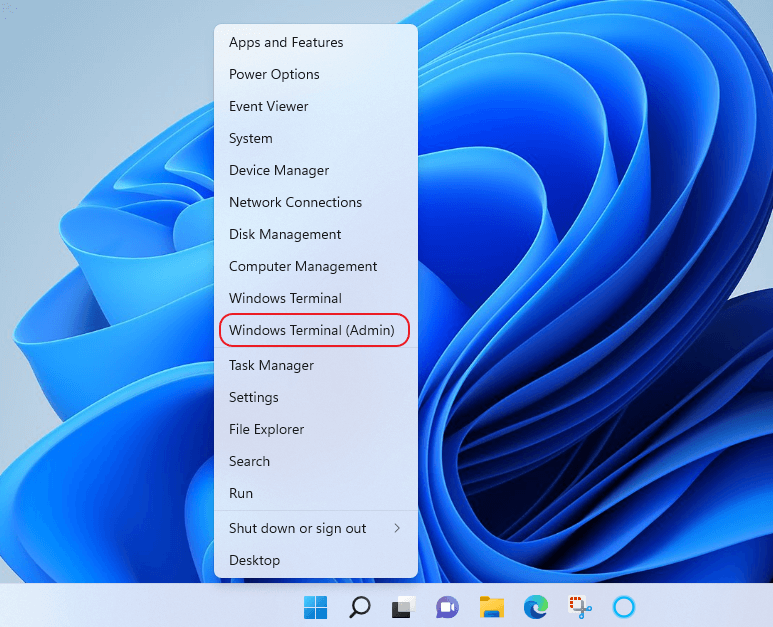The width and height of the screenshot is (773, 627).
Task: Launch Teams Chat from taskbar
Action: [447, 607]
